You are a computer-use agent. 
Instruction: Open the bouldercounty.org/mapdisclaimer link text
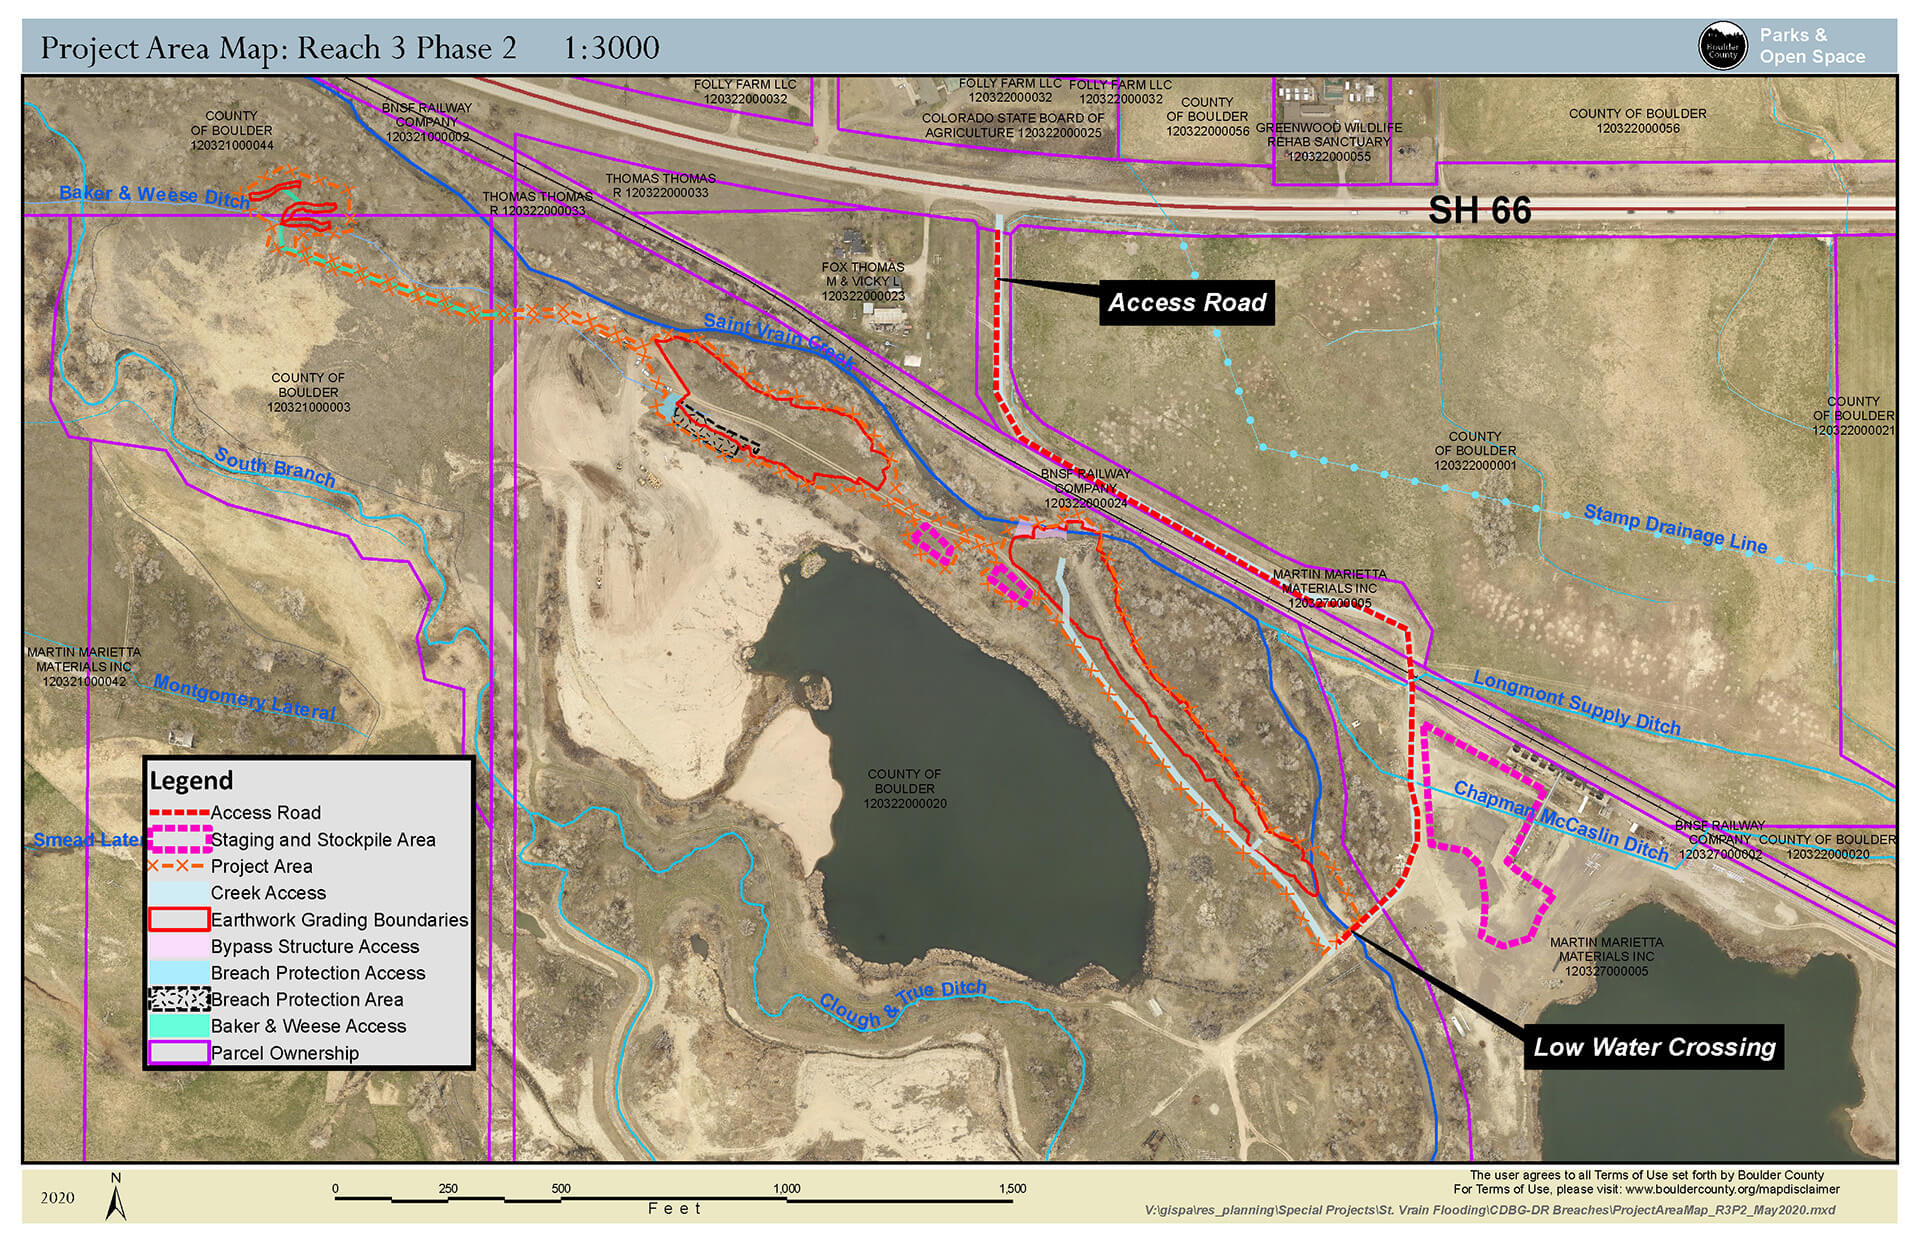(x=1732, y=1190)
